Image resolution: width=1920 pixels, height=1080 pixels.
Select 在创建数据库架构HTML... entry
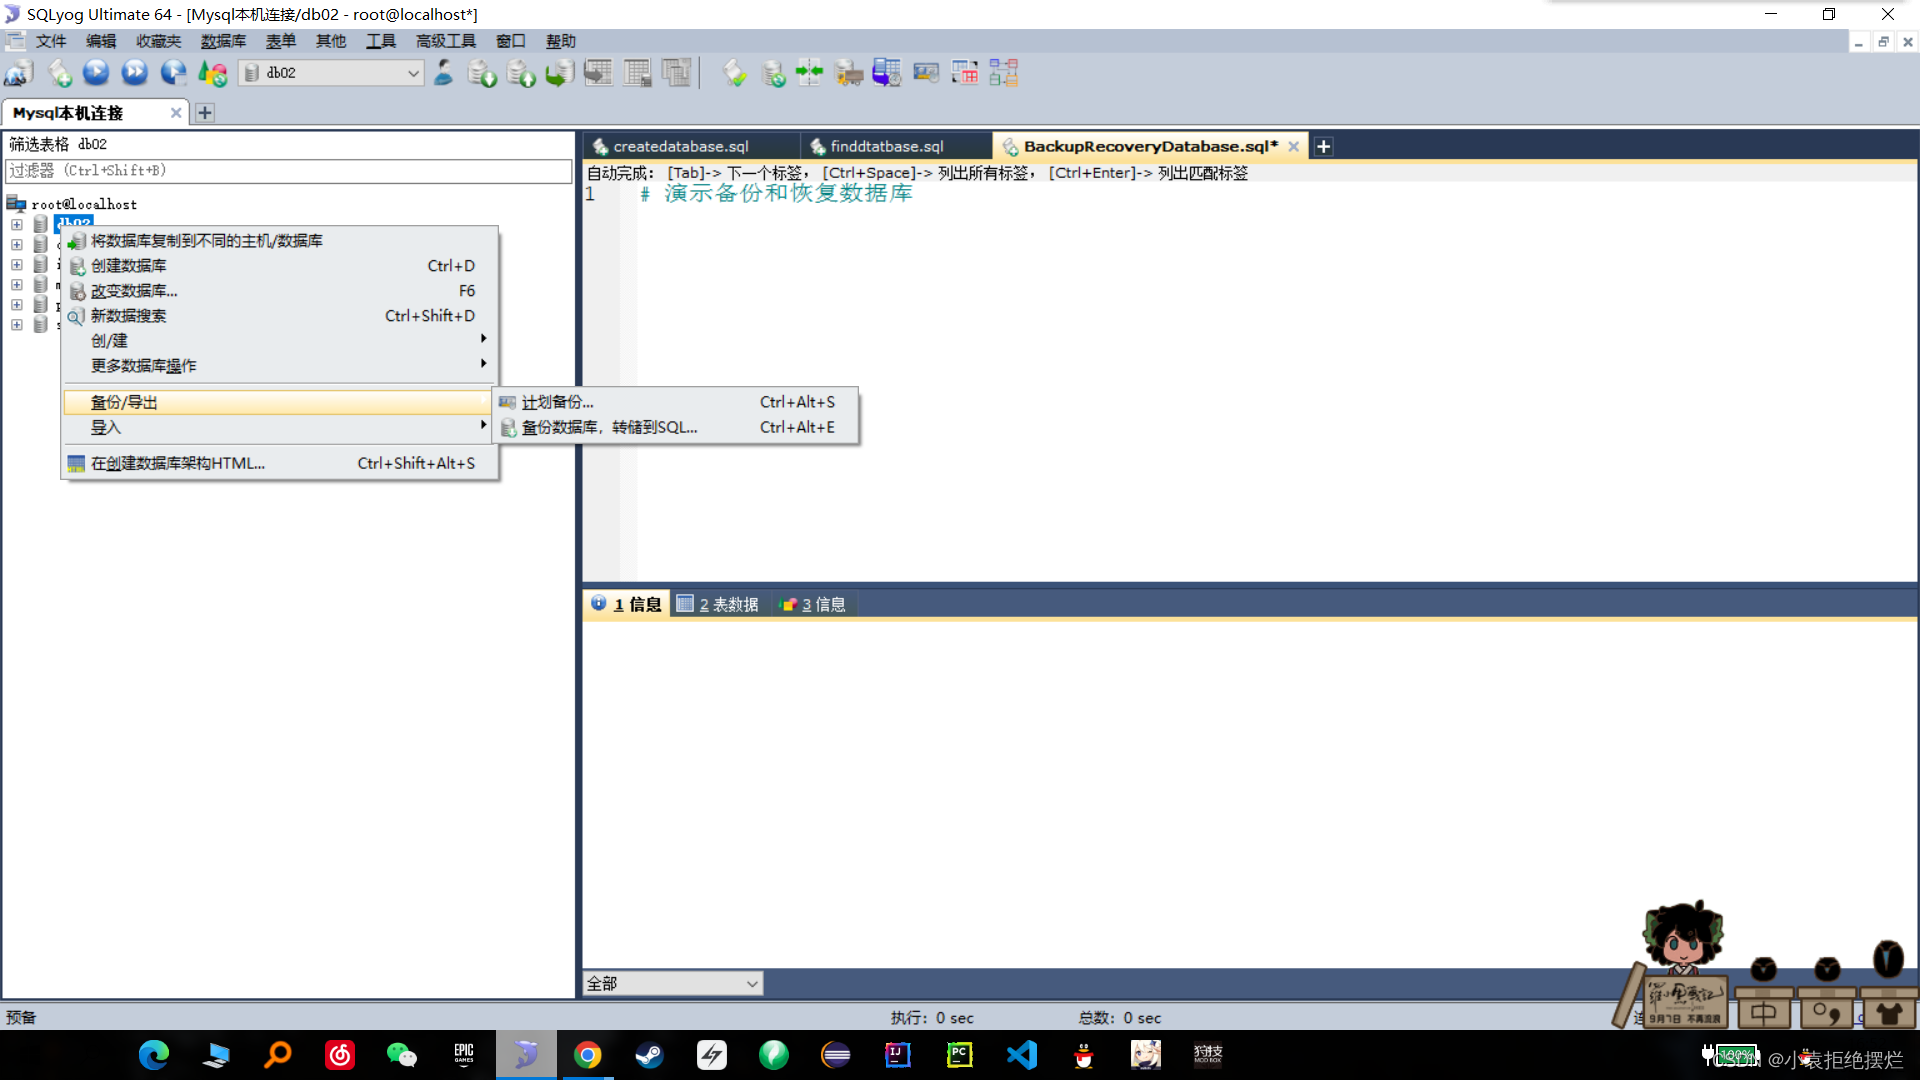coord(280,464)
